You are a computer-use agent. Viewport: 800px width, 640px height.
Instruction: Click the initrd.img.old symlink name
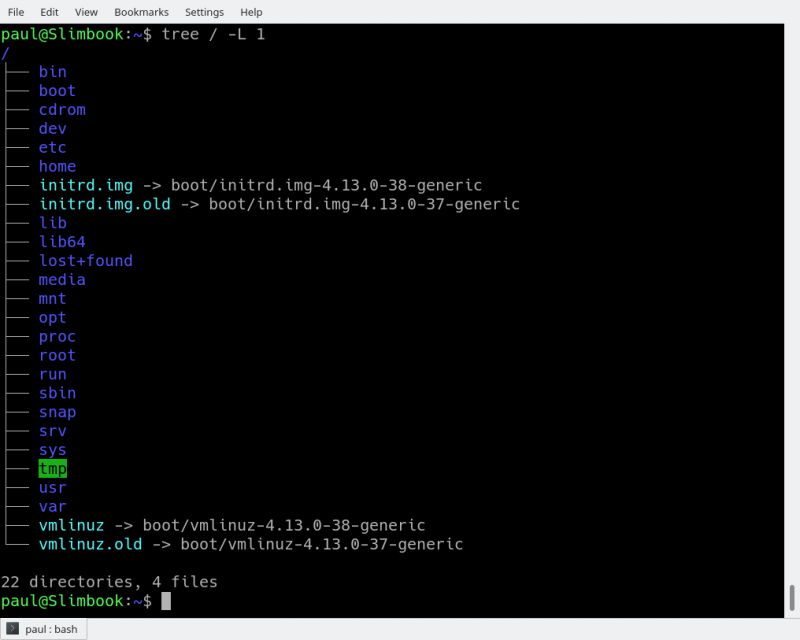[104, 204]
